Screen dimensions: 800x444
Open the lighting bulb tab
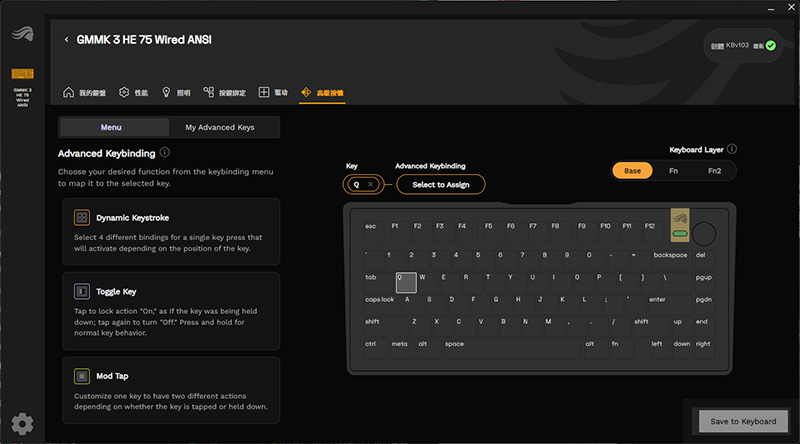pyautogui.click(x=166, y=92)
